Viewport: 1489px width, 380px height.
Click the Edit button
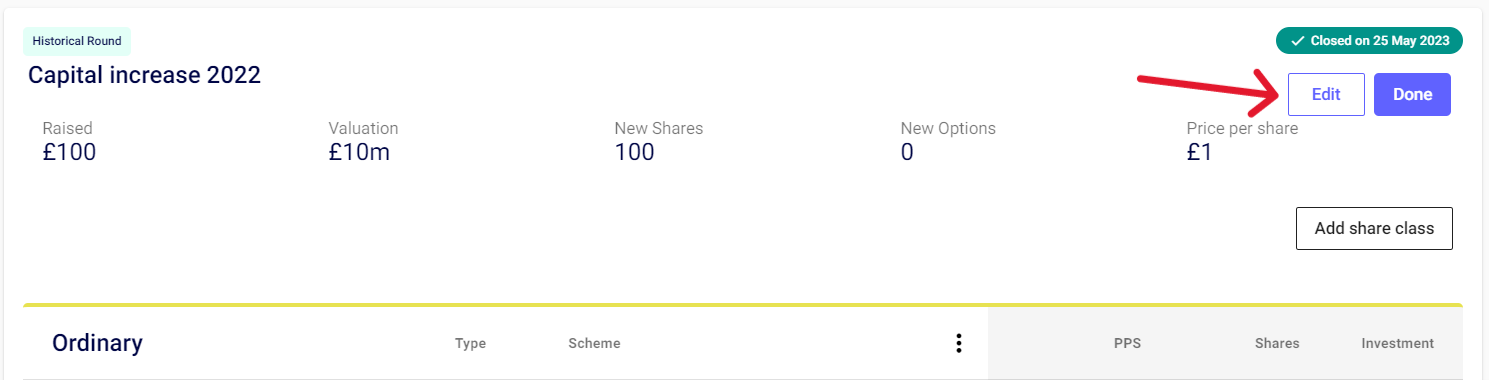click(x=1326, y=95)
